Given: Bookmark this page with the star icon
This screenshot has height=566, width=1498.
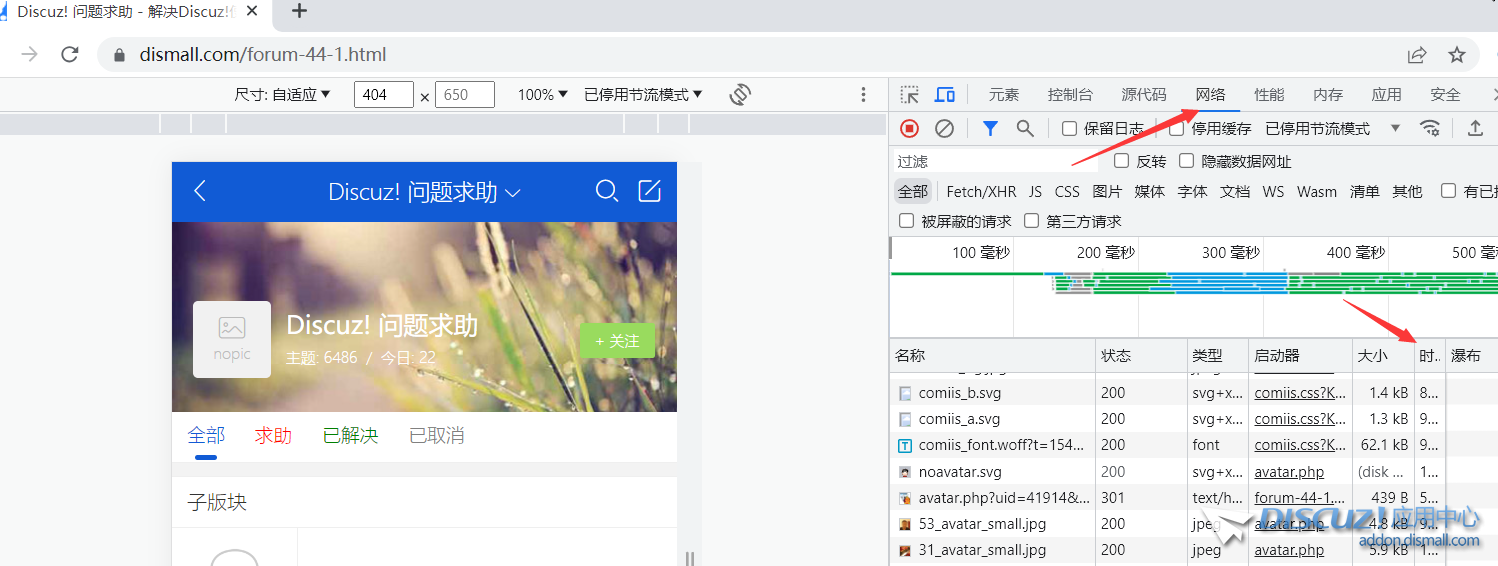Looking at the screenshot, I should [x=1457, y=54].
